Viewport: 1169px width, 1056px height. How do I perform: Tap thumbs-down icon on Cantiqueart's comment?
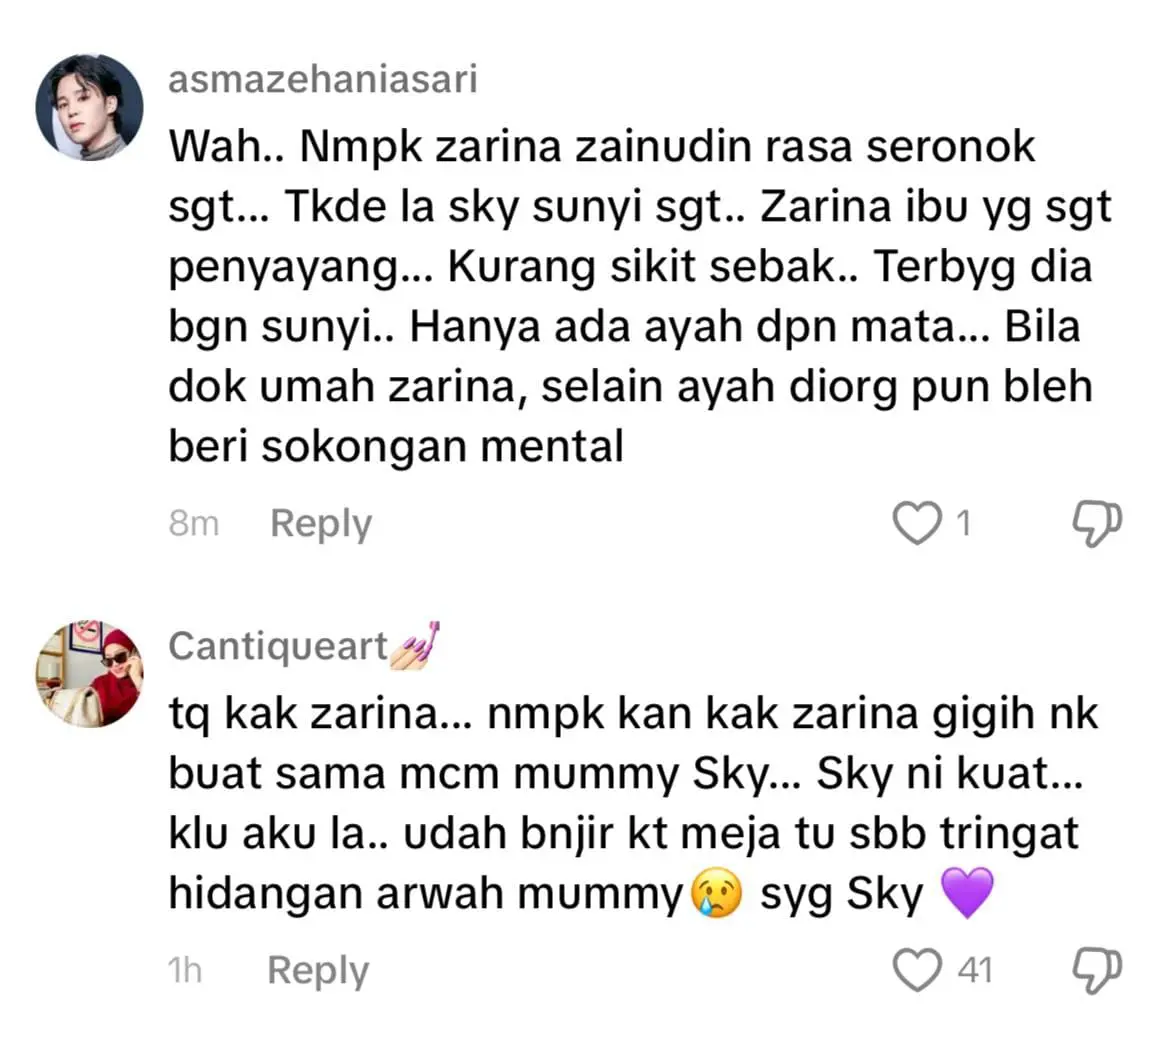[x=1097, y=971]
